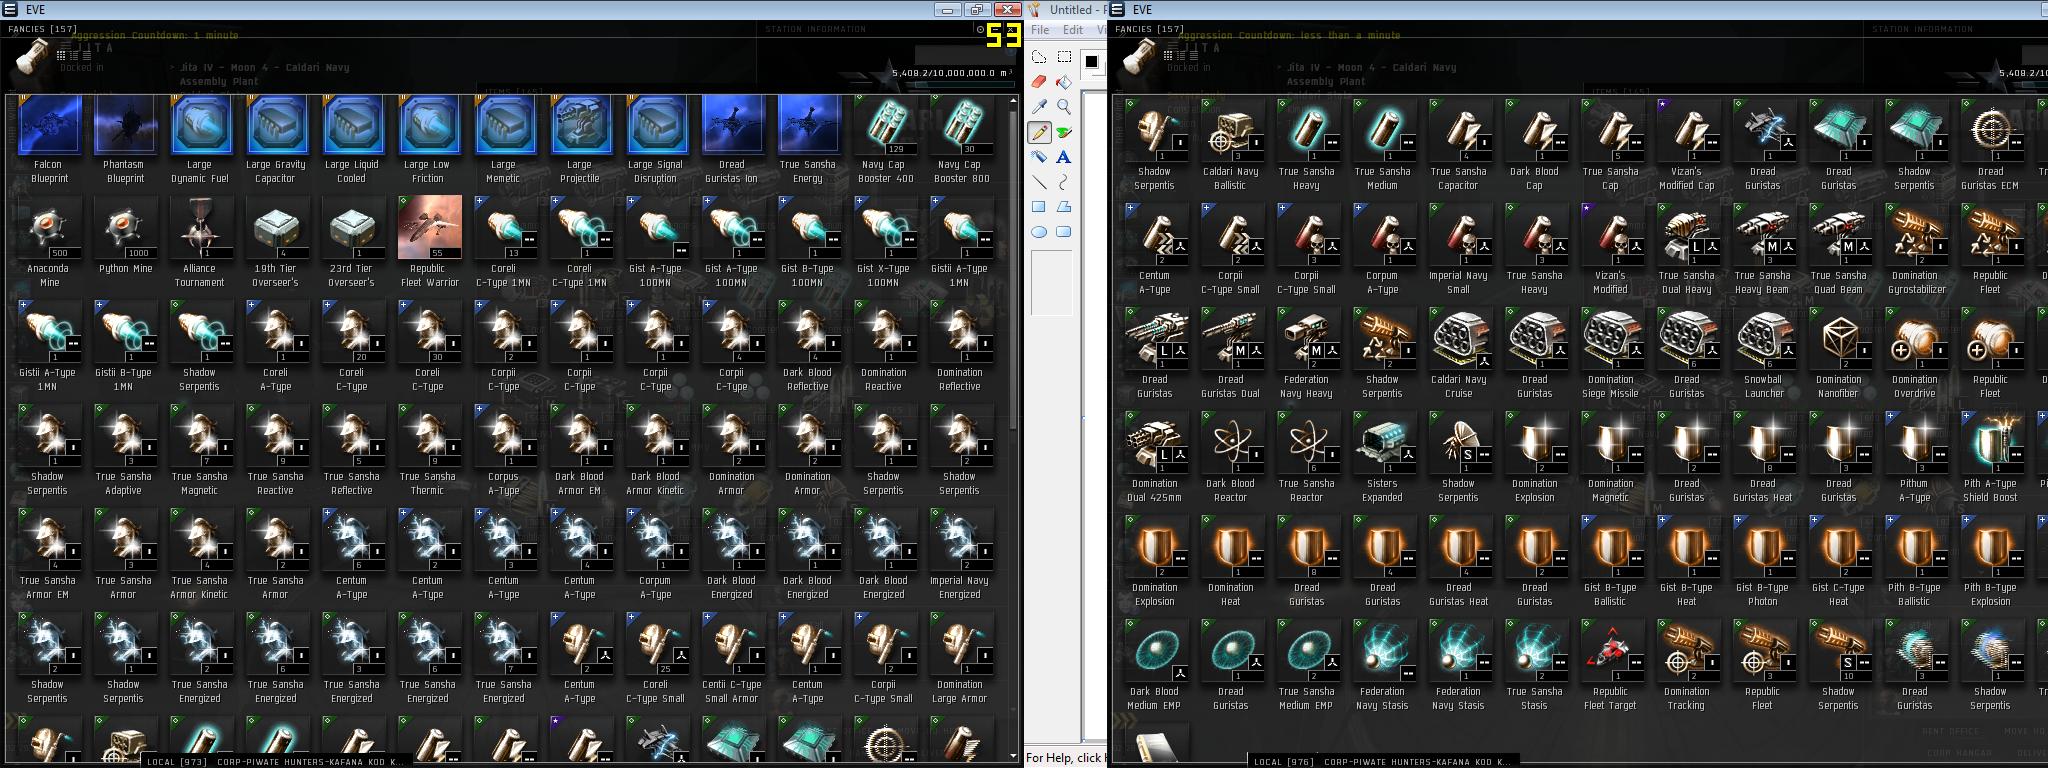
Task: Switch left EVE inventory to details view
Action: (74, 56)
